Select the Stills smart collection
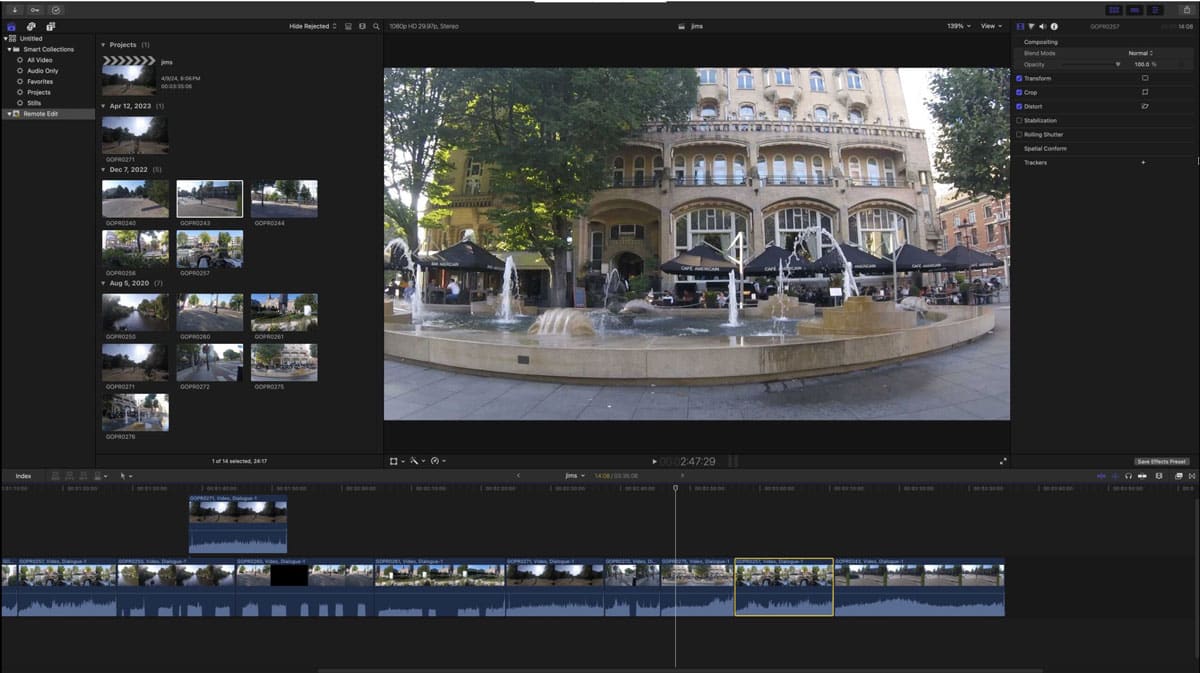1200x673 pixels. 34,103
